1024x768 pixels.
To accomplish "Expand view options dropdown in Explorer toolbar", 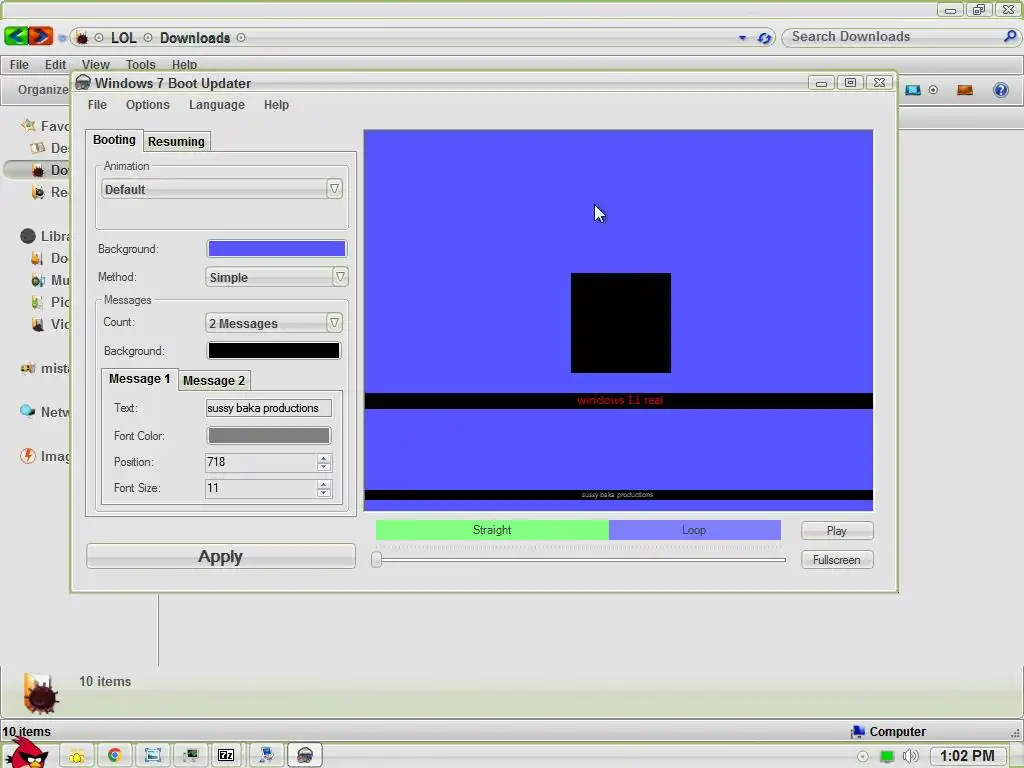I will point(933,90).
